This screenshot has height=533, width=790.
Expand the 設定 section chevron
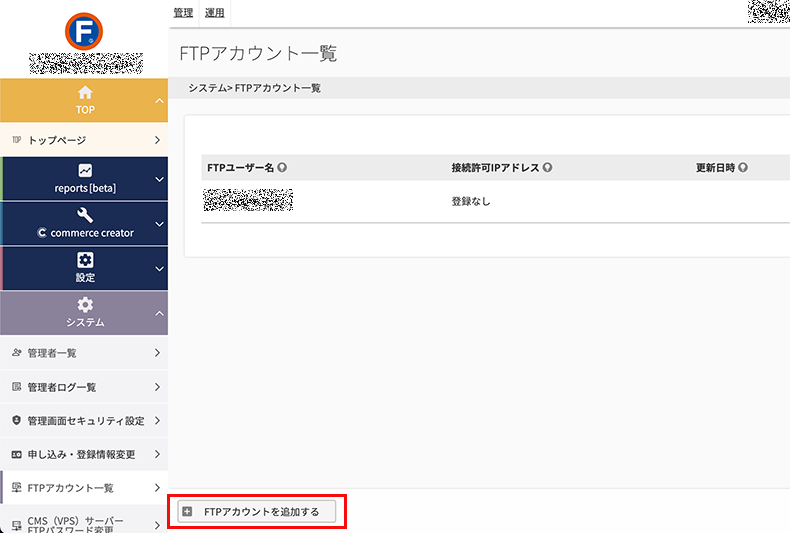[x=159, y=269]
